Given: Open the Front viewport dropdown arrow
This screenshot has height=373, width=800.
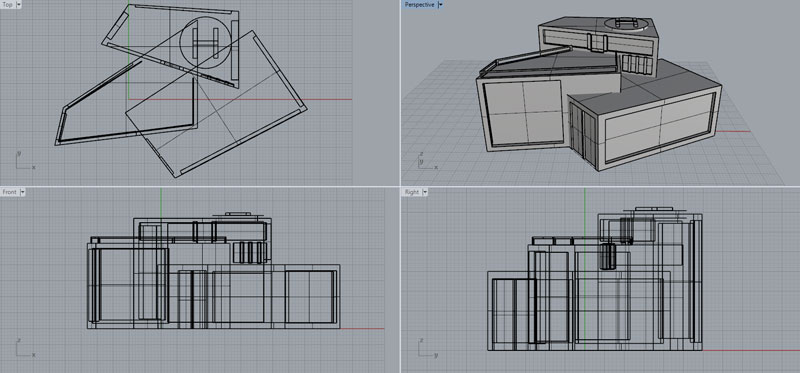Looking at the screenshot, I should [x=22, y=192].
